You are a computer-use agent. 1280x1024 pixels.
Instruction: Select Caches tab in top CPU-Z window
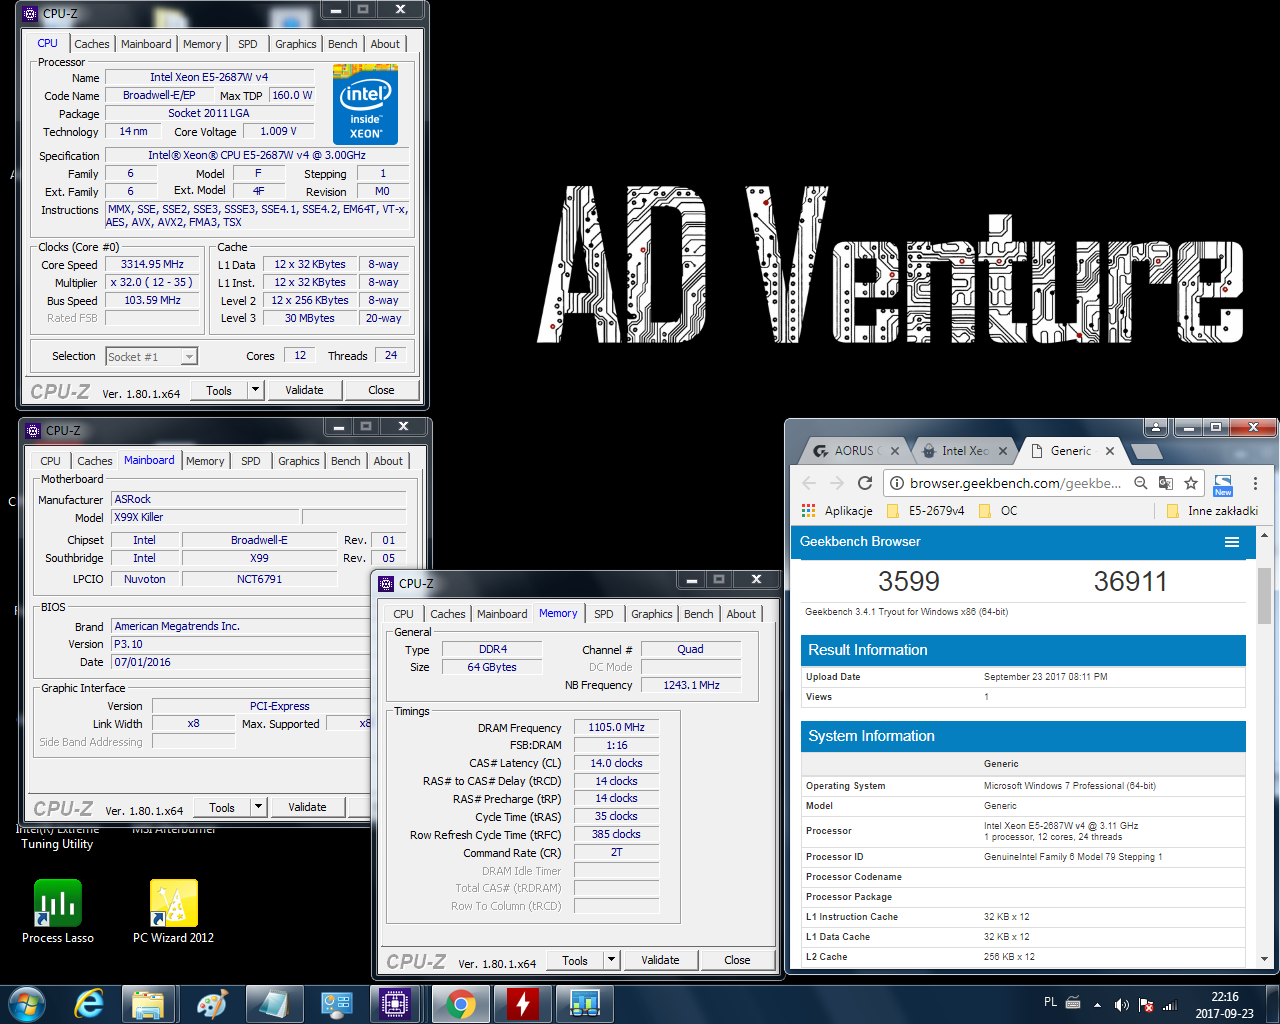92,44
